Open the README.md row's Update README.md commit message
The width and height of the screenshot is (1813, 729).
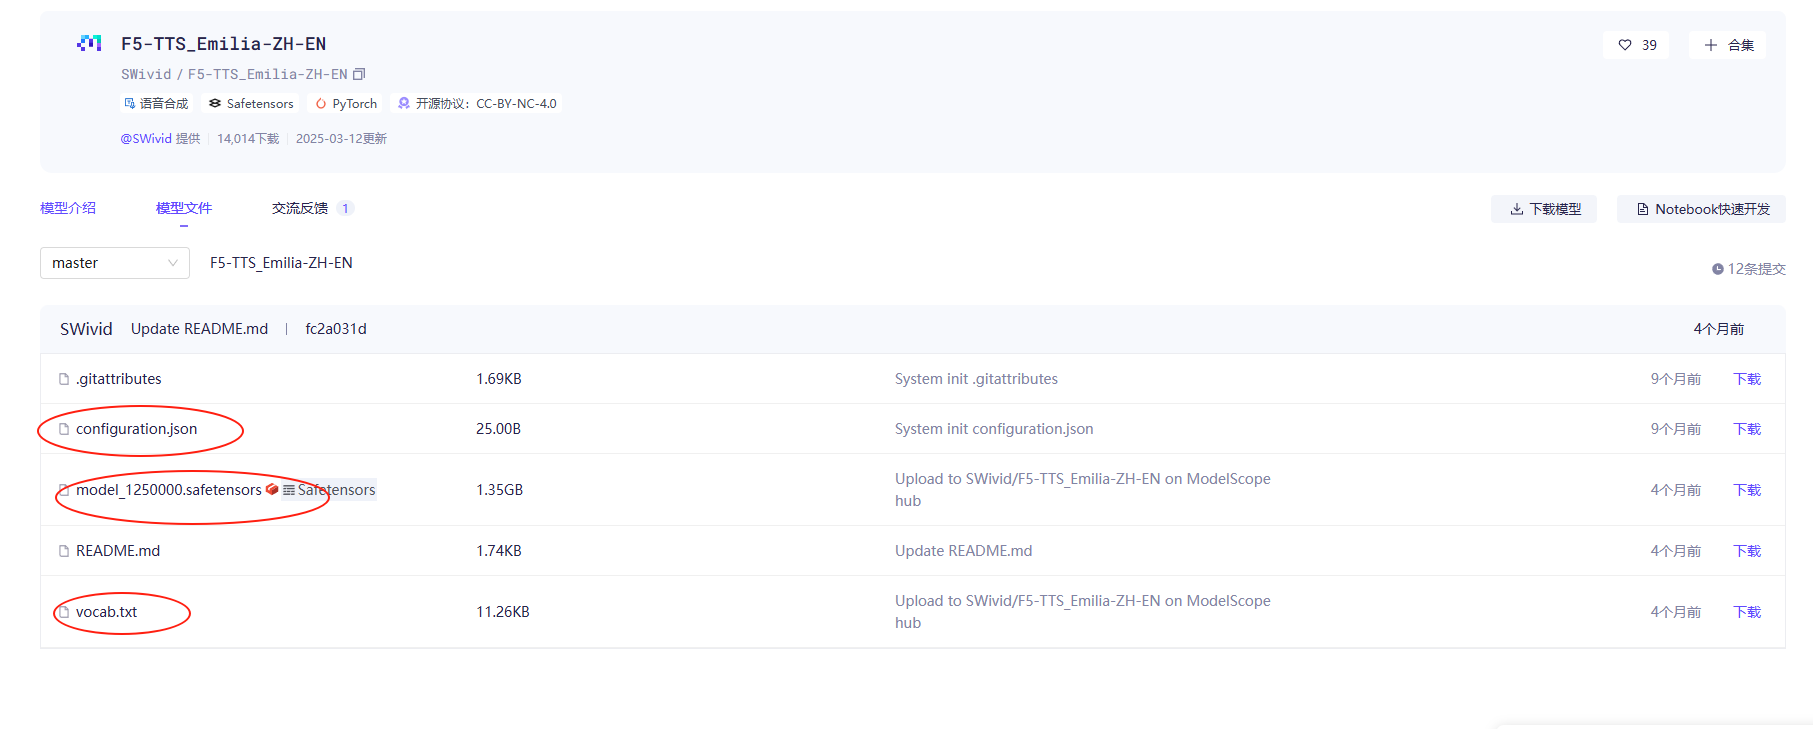(x=963, y=551)
